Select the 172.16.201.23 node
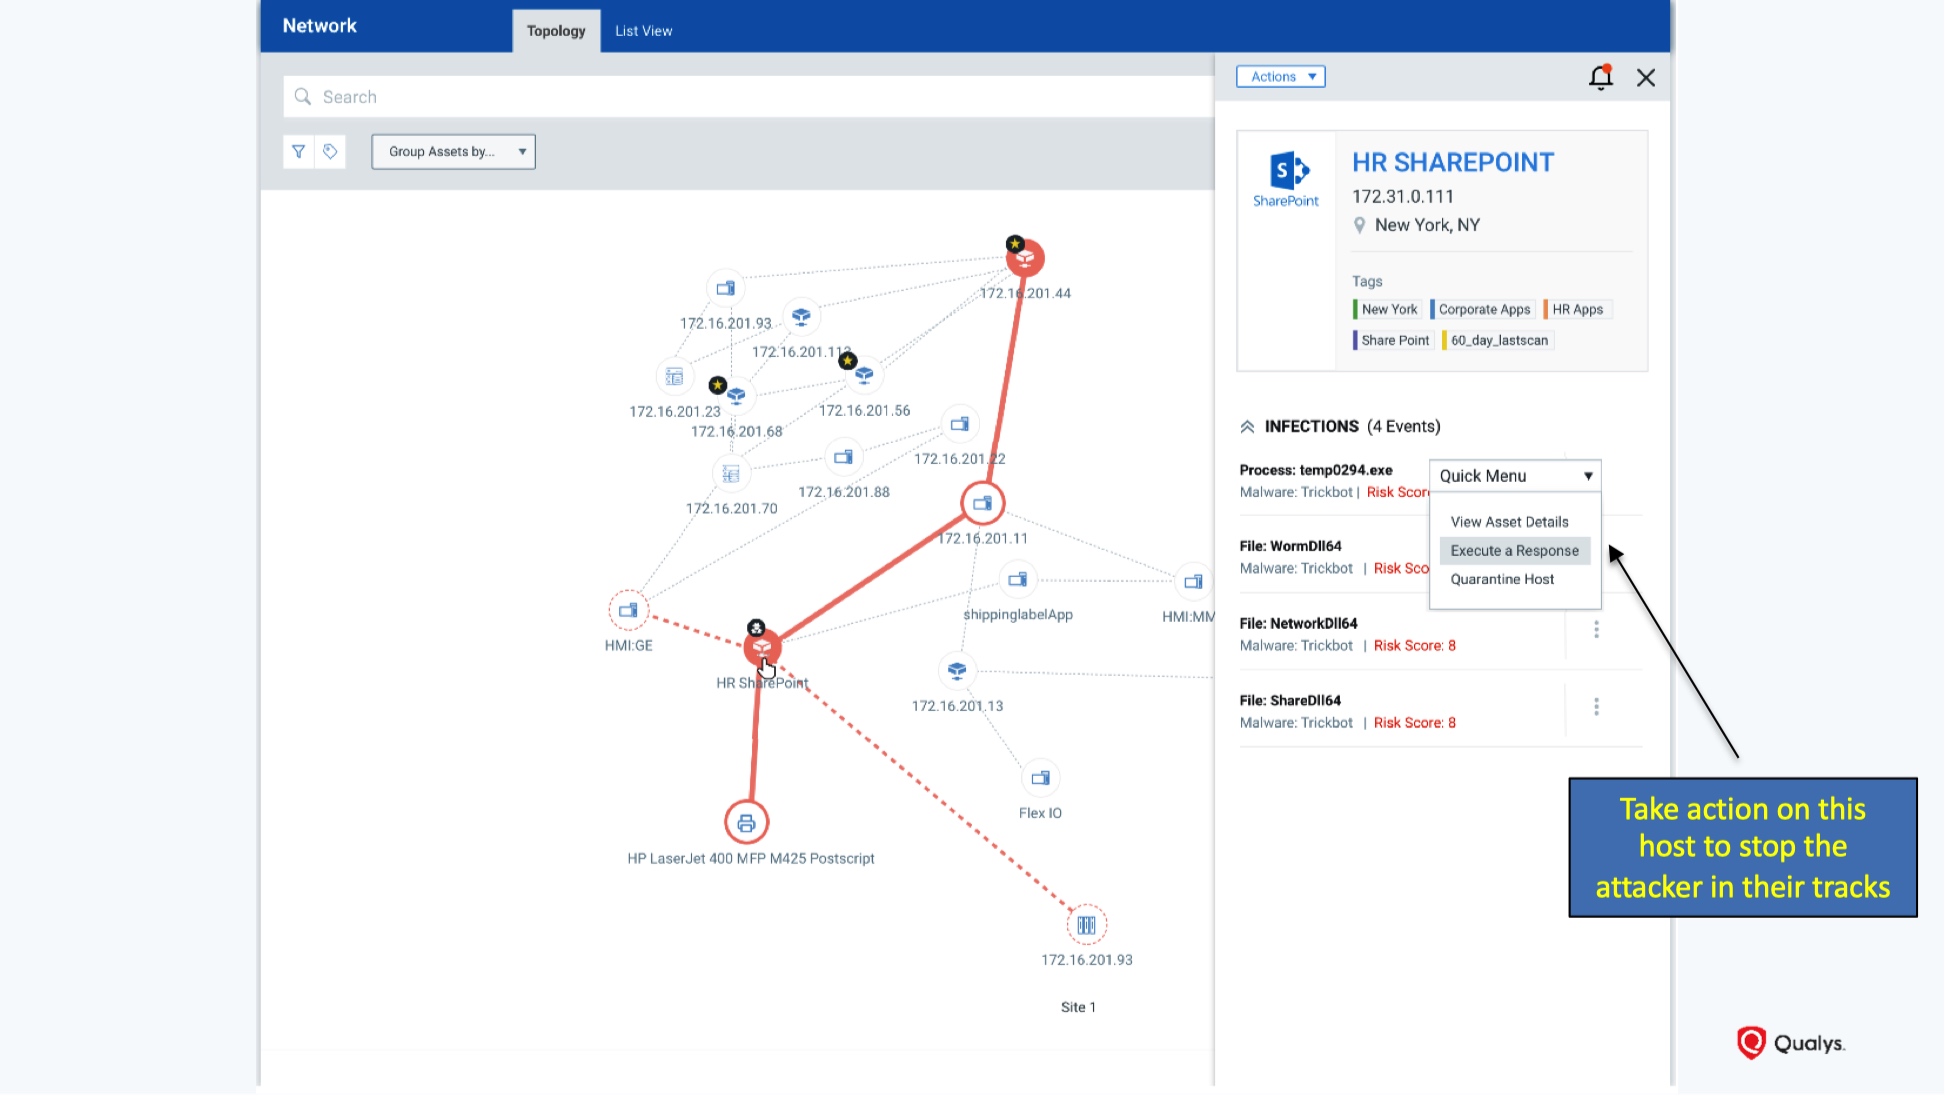This screenshot has width=1950, height=1100. [x=675, y=377]
